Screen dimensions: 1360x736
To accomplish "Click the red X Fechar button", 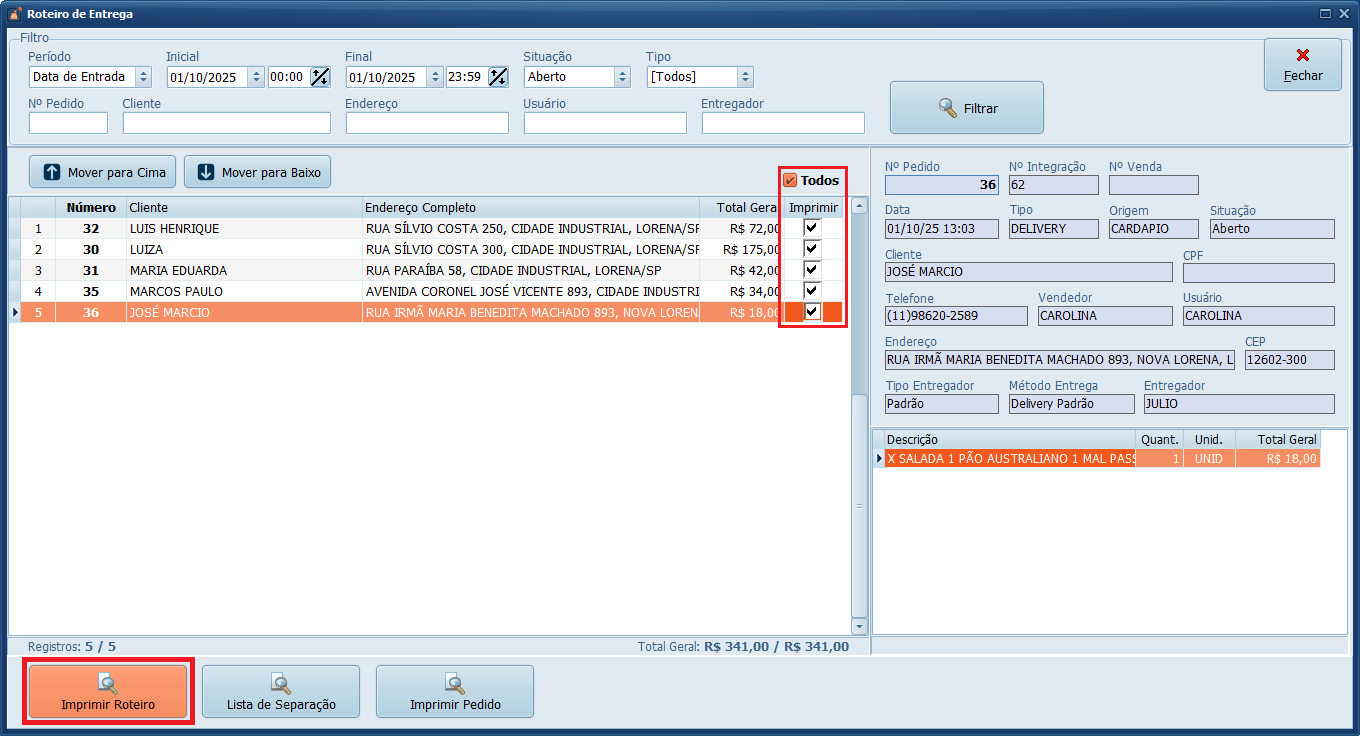I will [x=1302, y=65].
